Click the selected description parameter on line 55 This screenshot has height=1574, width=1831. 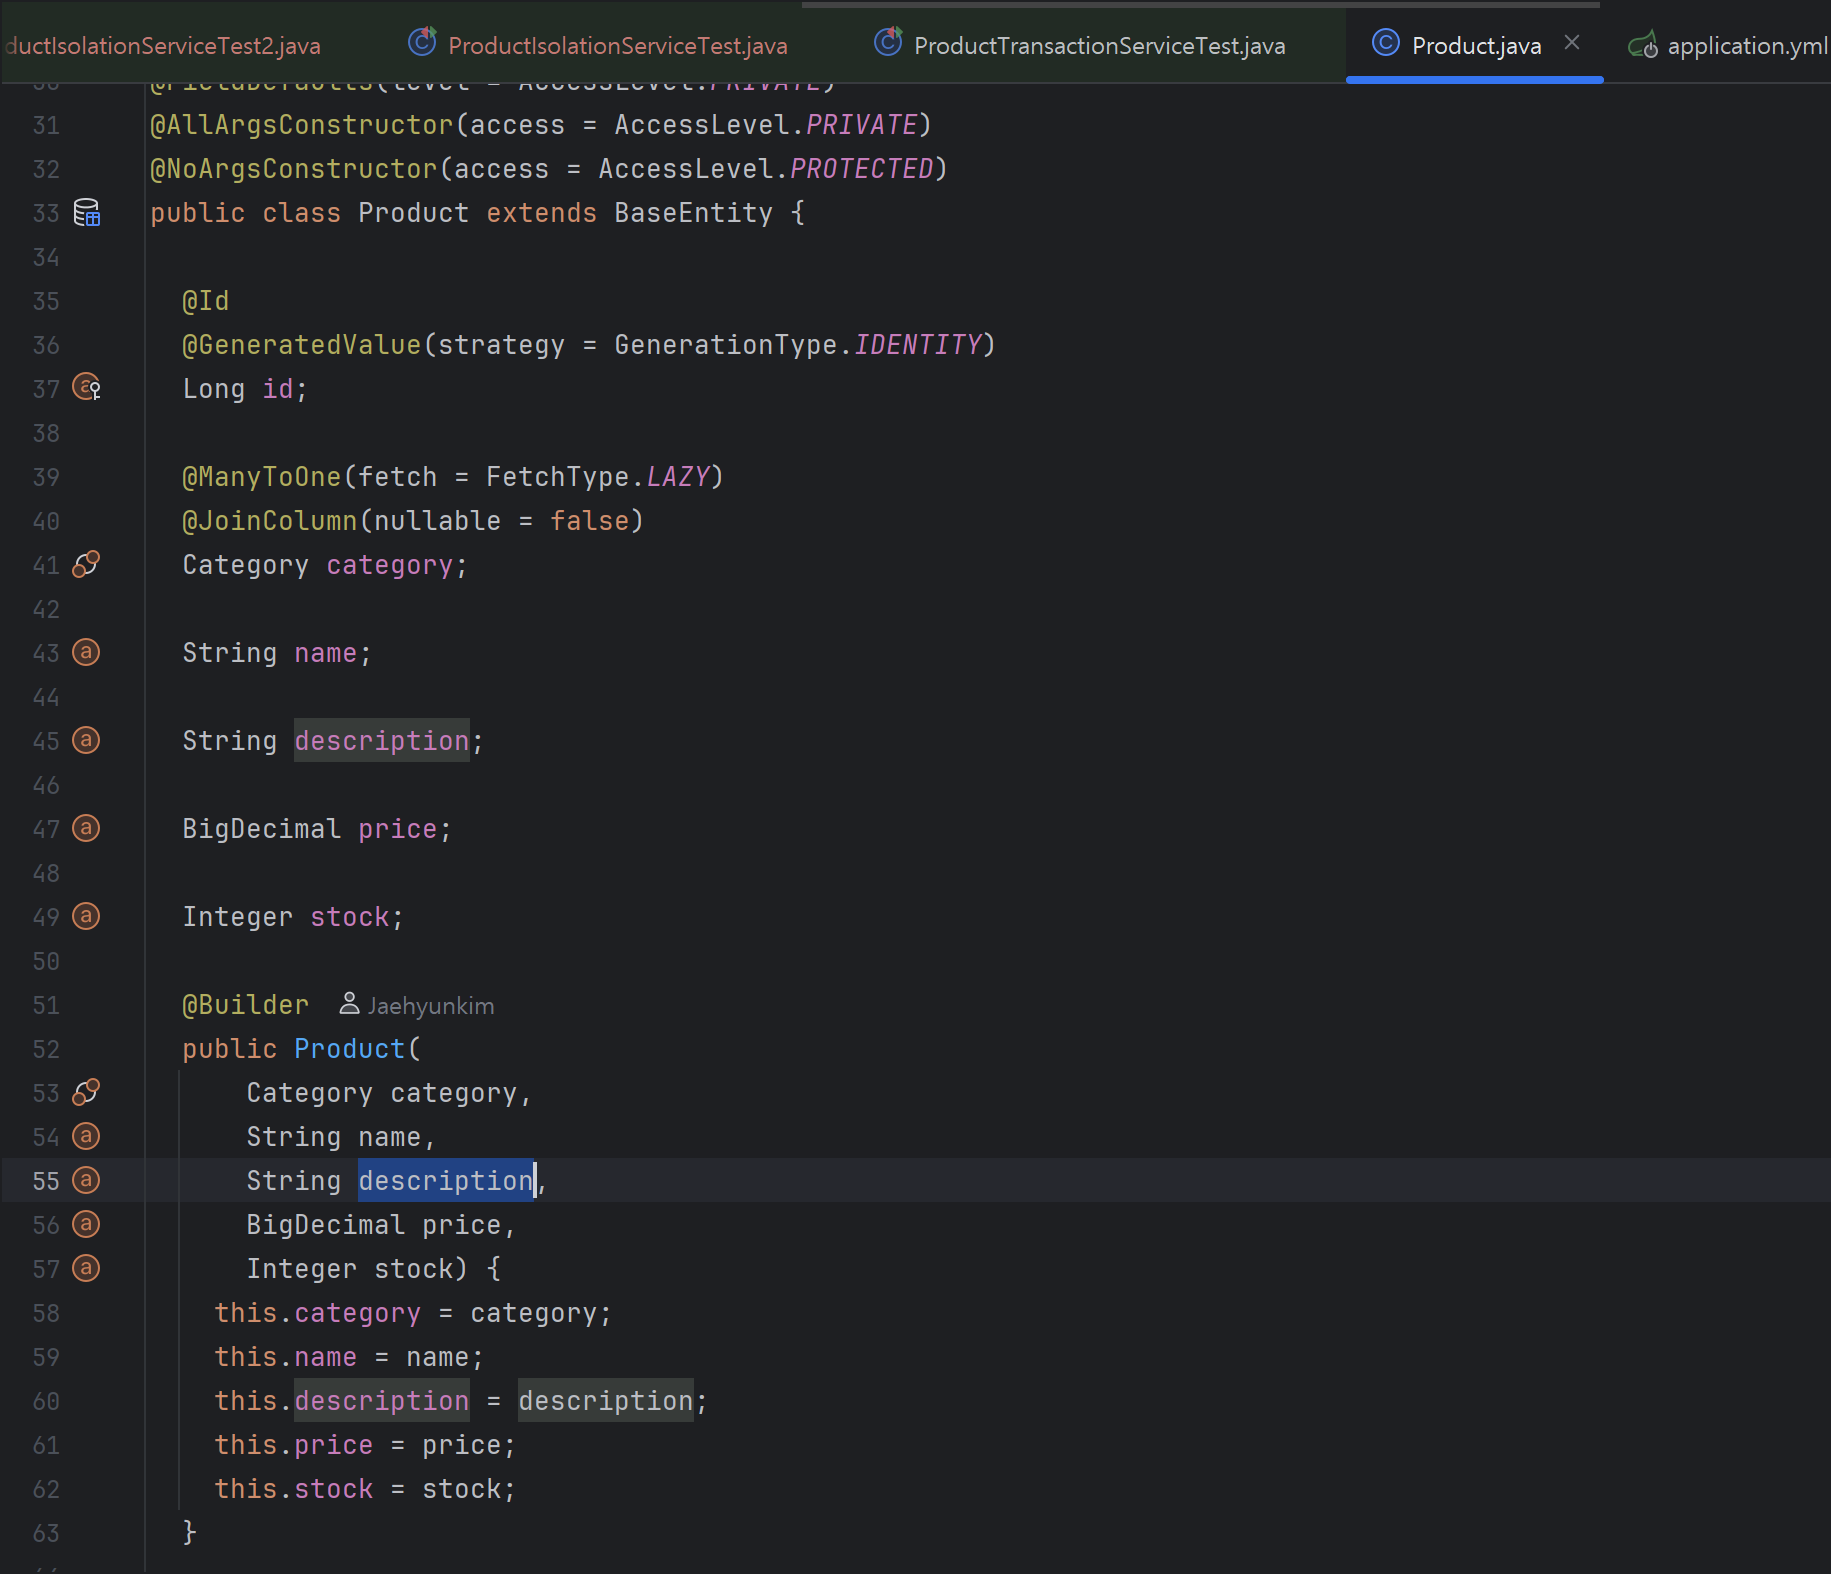click(x=446, y=1181)
